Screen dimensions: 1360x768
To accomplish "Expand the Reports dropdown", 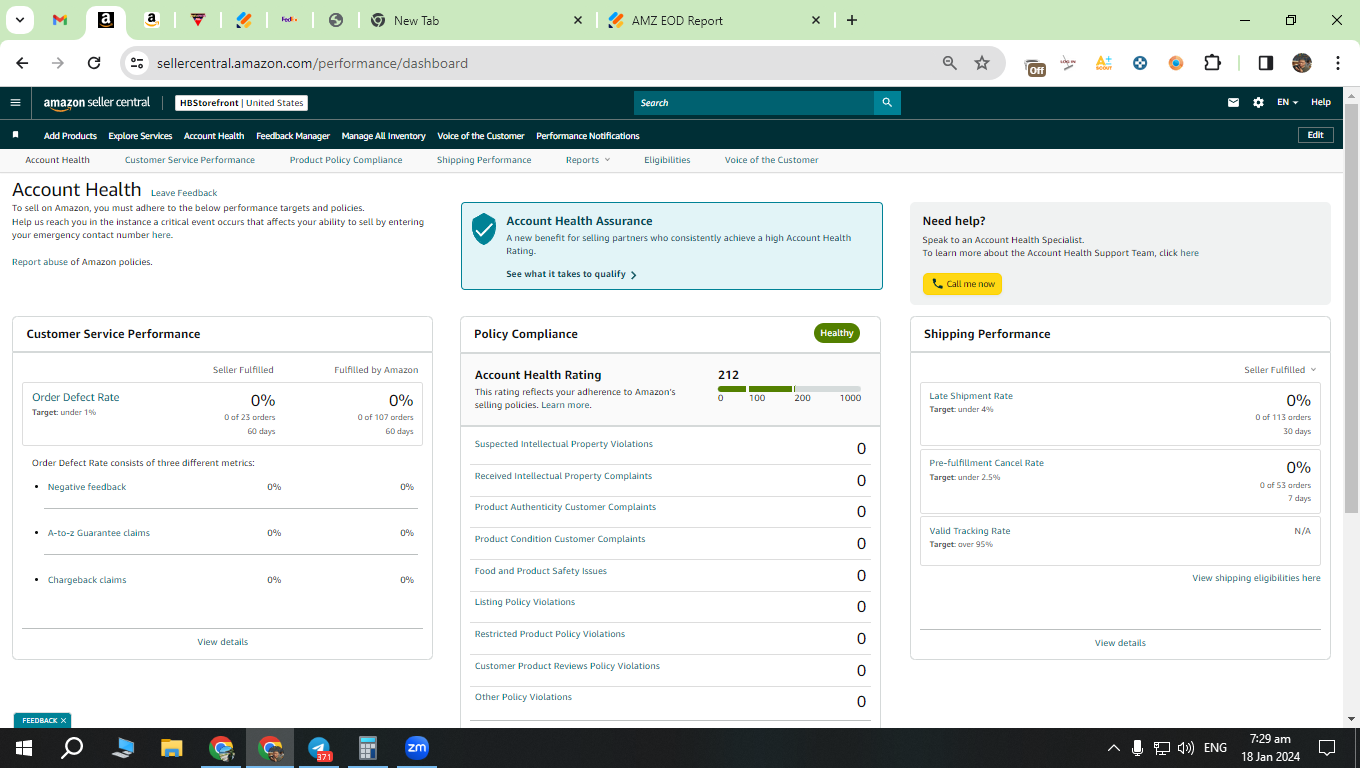I will [587, 160].
